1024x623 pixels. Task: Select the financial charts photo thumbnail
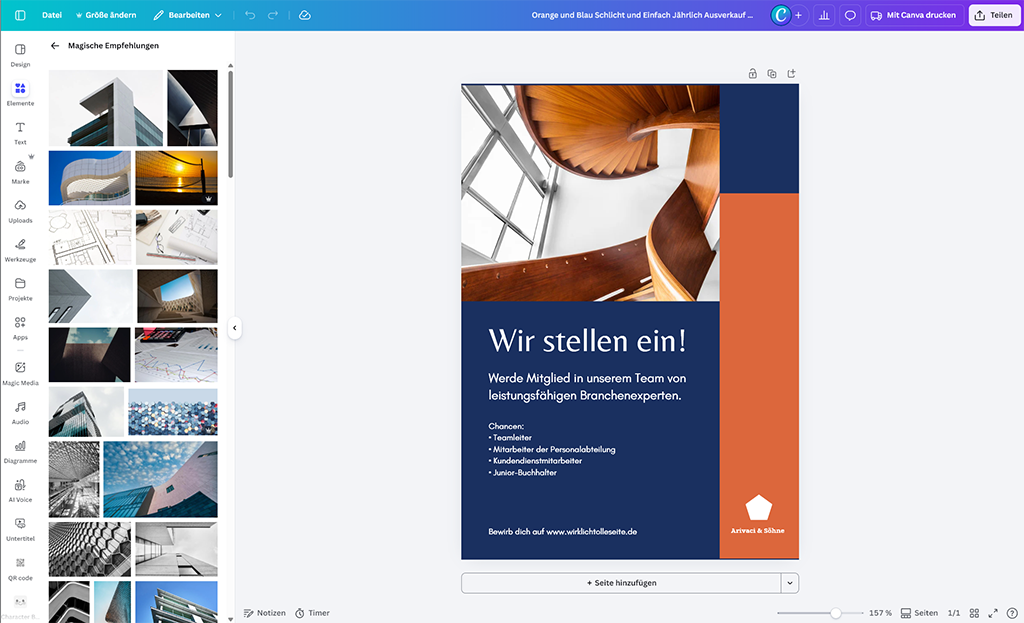176,355
